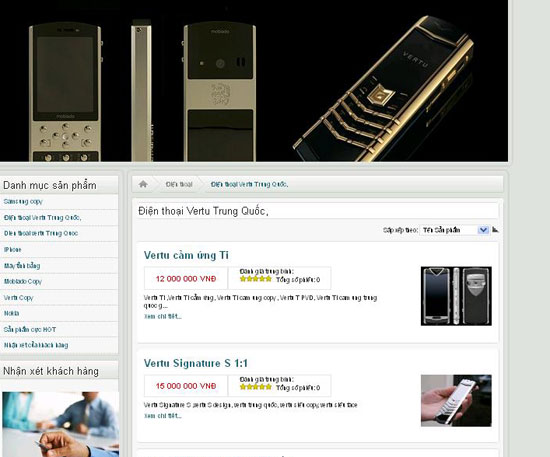Open the sort-by product name dropdown

tap(455, 230)
